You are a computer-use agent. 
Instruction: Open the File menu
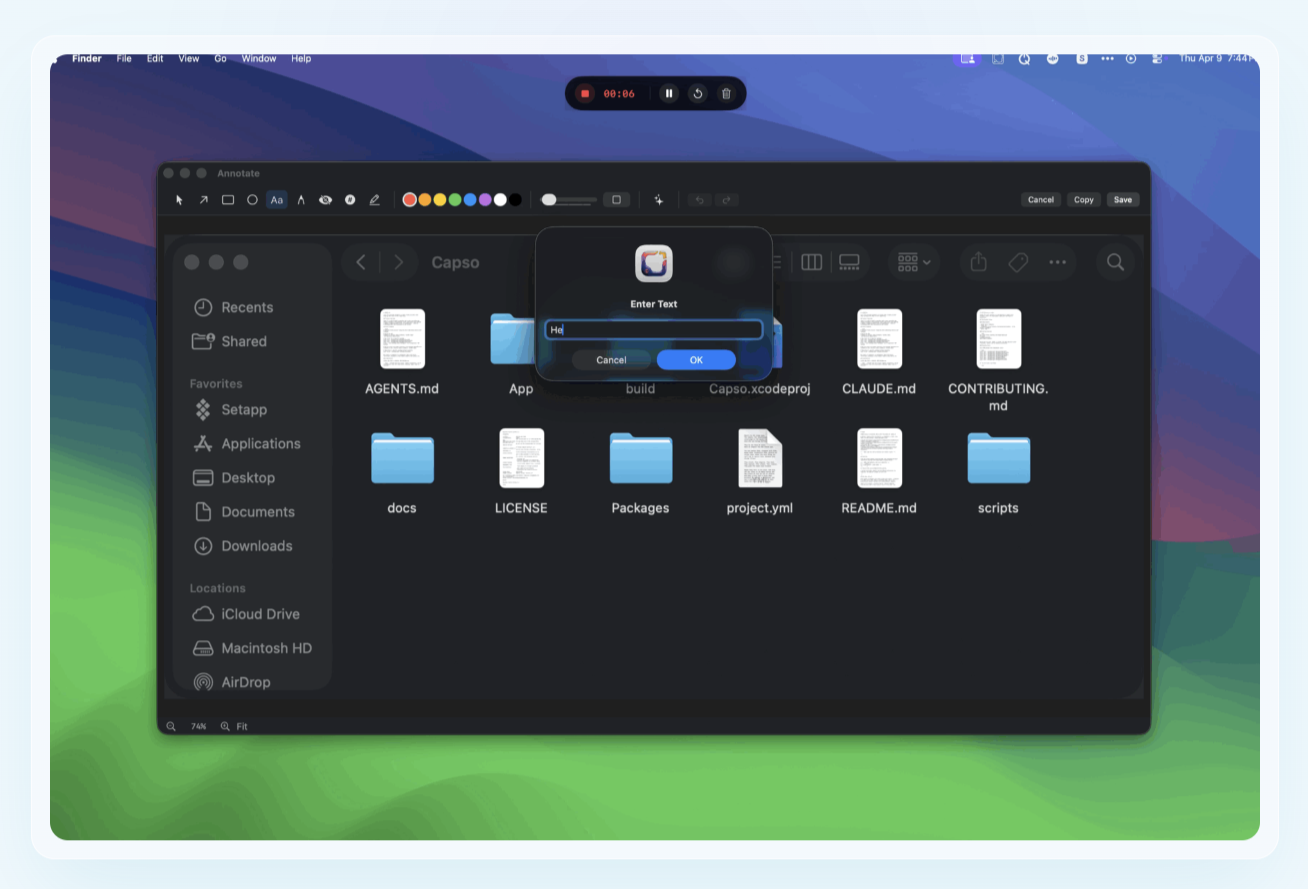coord(124,59)
